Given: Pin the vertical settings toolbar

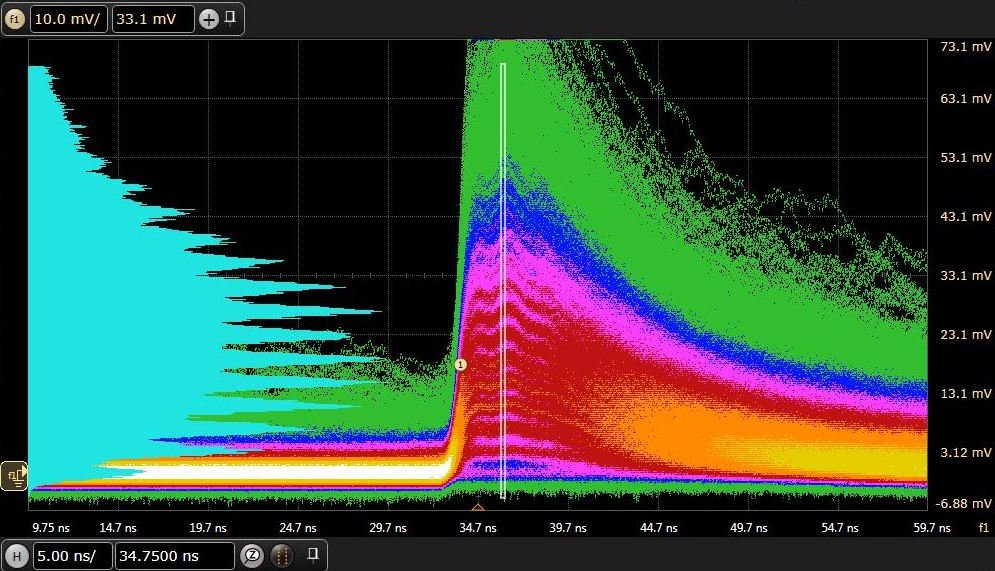Looking at the screenshot, I should (230, 18).
